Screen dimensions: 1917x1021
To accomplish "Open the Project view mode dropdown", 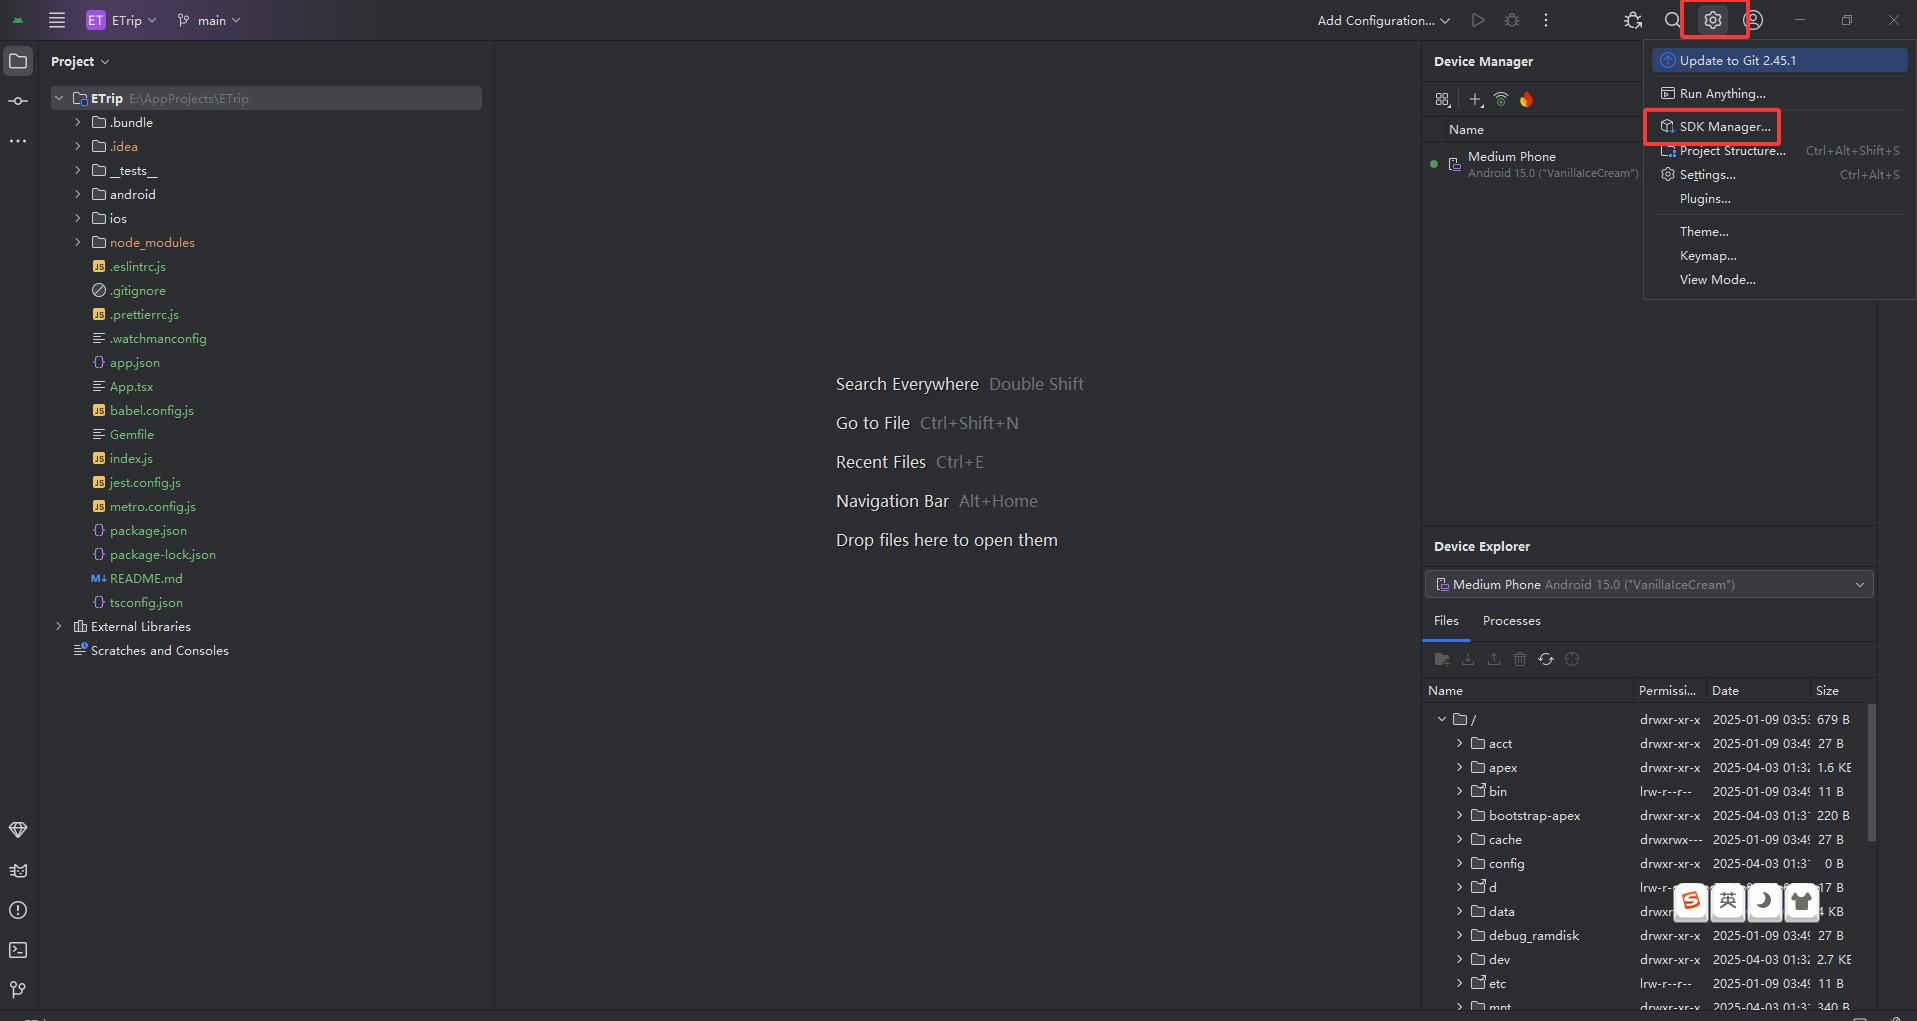I will pyautogui.click(x=80, y=61).
